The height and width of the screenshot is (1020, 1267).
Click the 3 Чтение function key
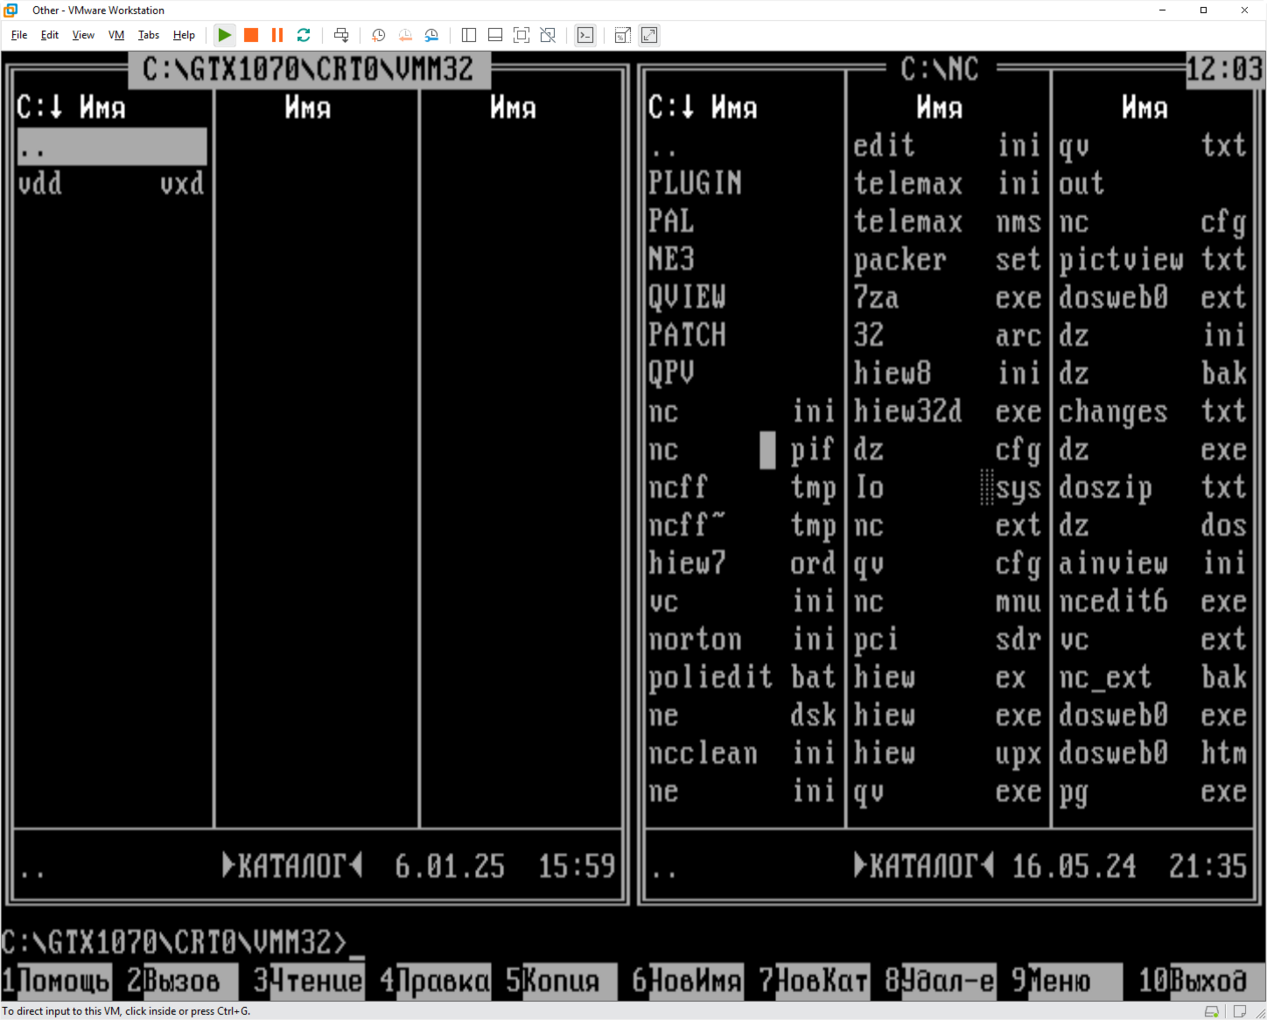point(308,981)
